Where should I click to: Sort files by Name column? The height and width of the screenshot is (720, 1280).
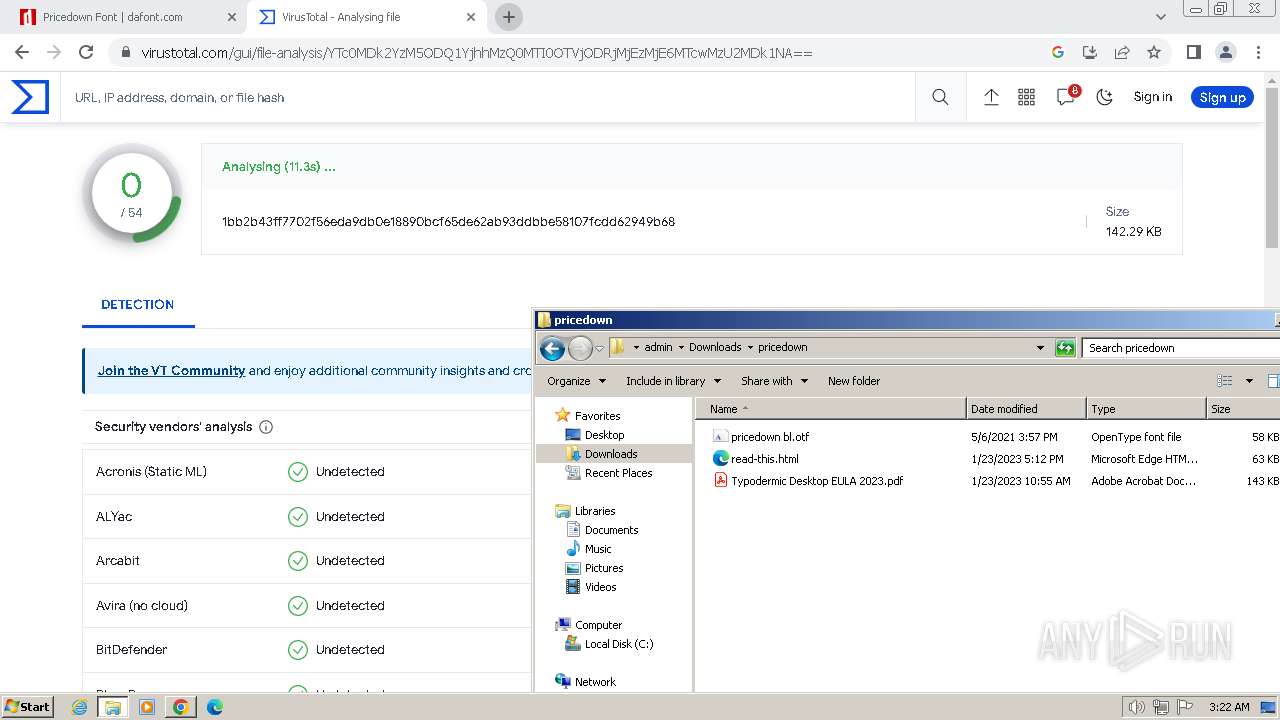point(830,409)
